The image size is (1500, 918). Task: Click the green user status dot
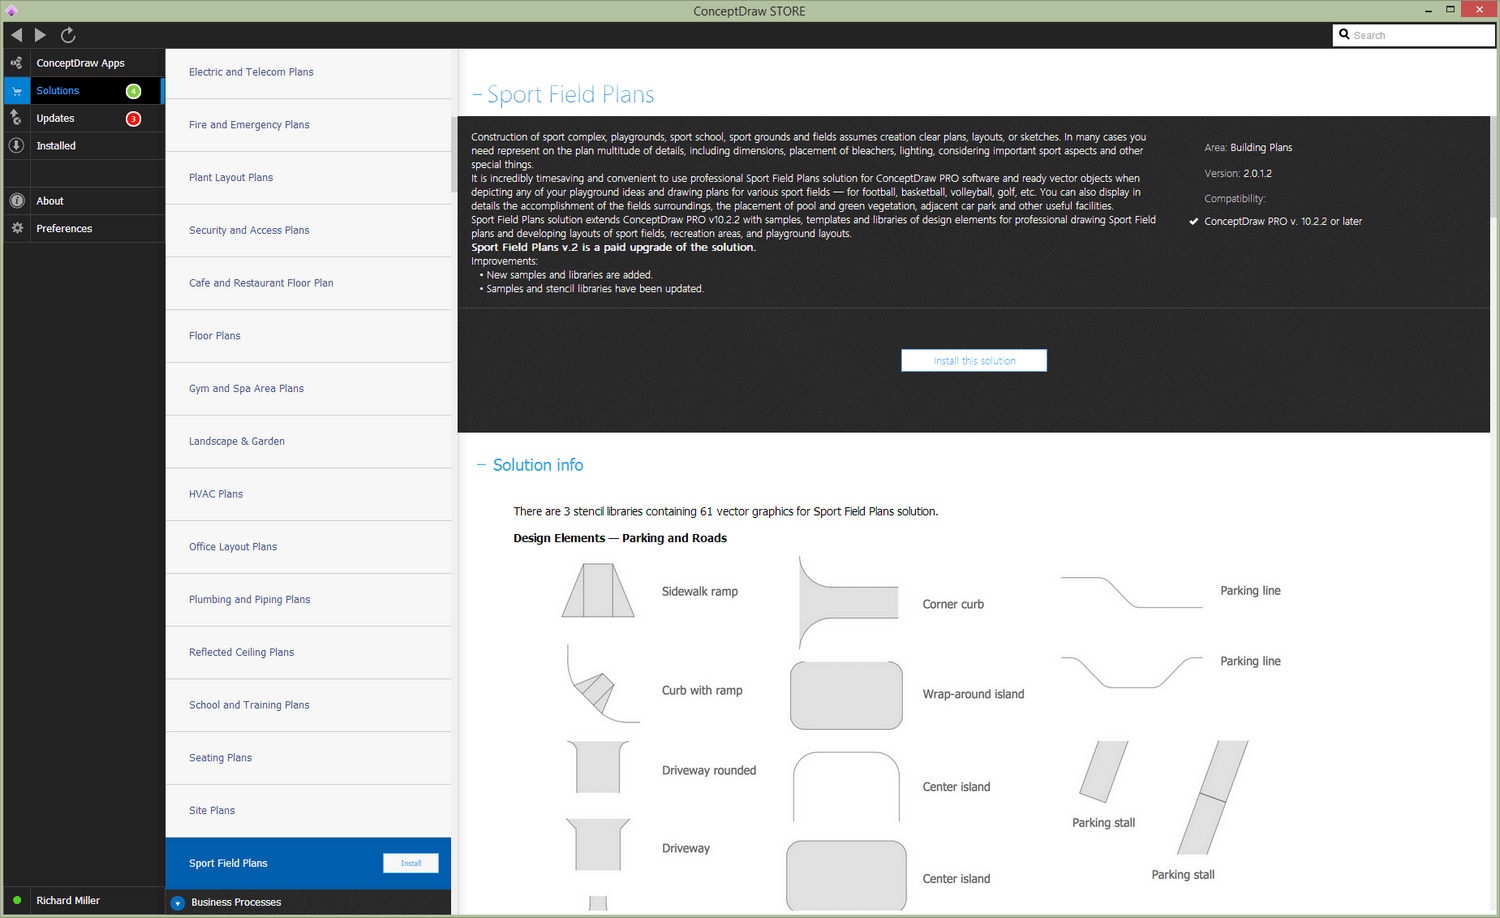(x=17, y=900)
